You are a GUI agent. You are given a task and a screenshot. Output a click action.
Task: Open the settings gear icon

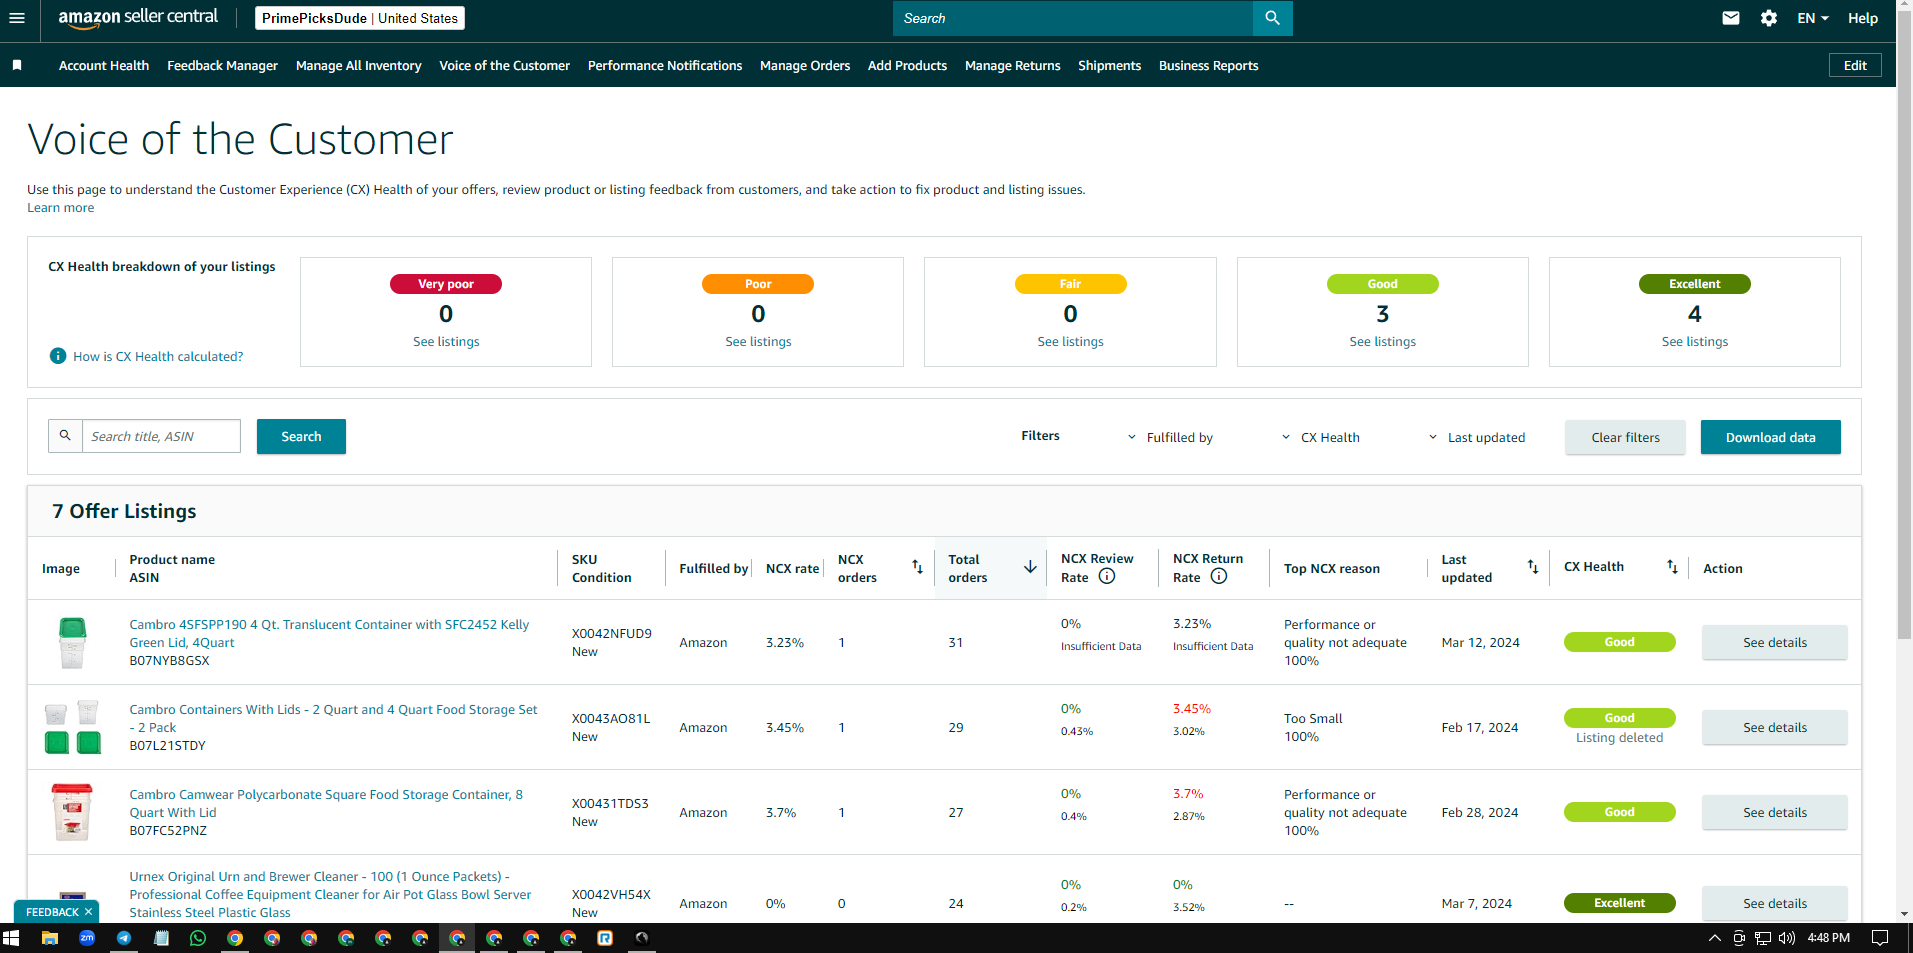[1769, 18]
